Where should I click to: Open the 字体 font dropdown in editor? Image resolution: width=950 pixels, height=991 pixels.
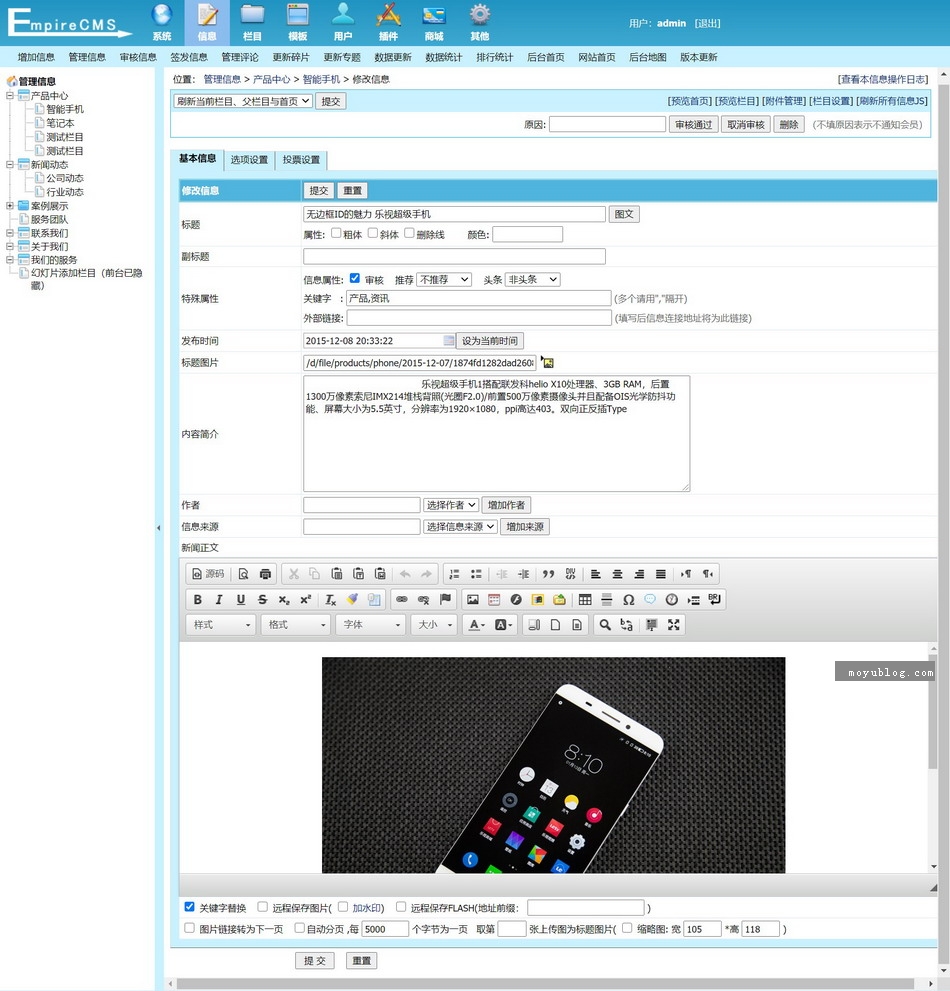[x=370, y=624]
